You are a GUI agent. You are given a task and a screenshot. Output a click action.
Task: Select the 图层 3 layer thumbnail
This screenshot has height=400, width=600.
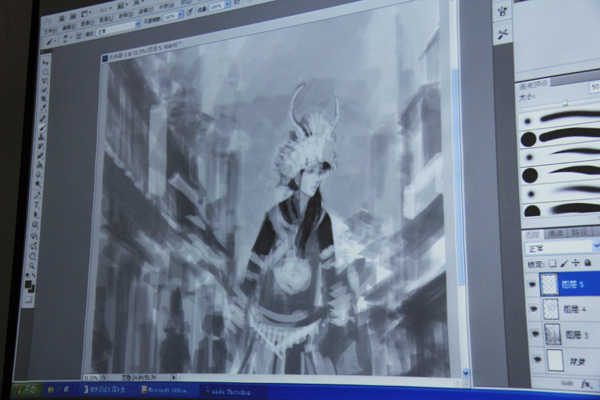coord(553,334)
